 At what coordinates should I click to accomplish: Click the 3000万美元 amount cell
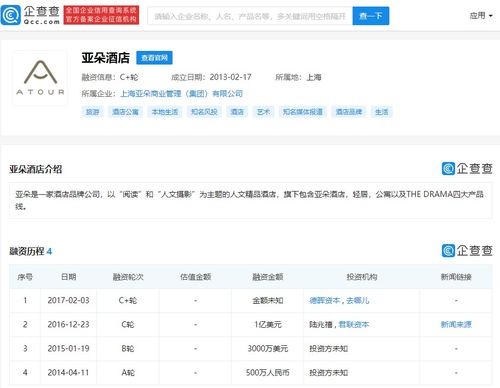click(x=268, y=349)
